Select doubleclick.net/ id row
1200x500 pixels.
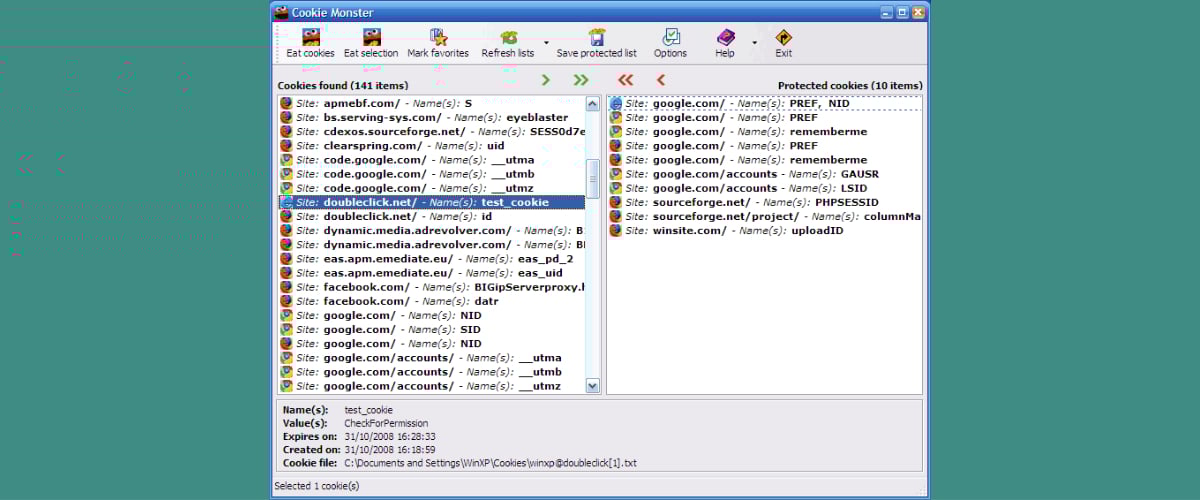point(431,216)
